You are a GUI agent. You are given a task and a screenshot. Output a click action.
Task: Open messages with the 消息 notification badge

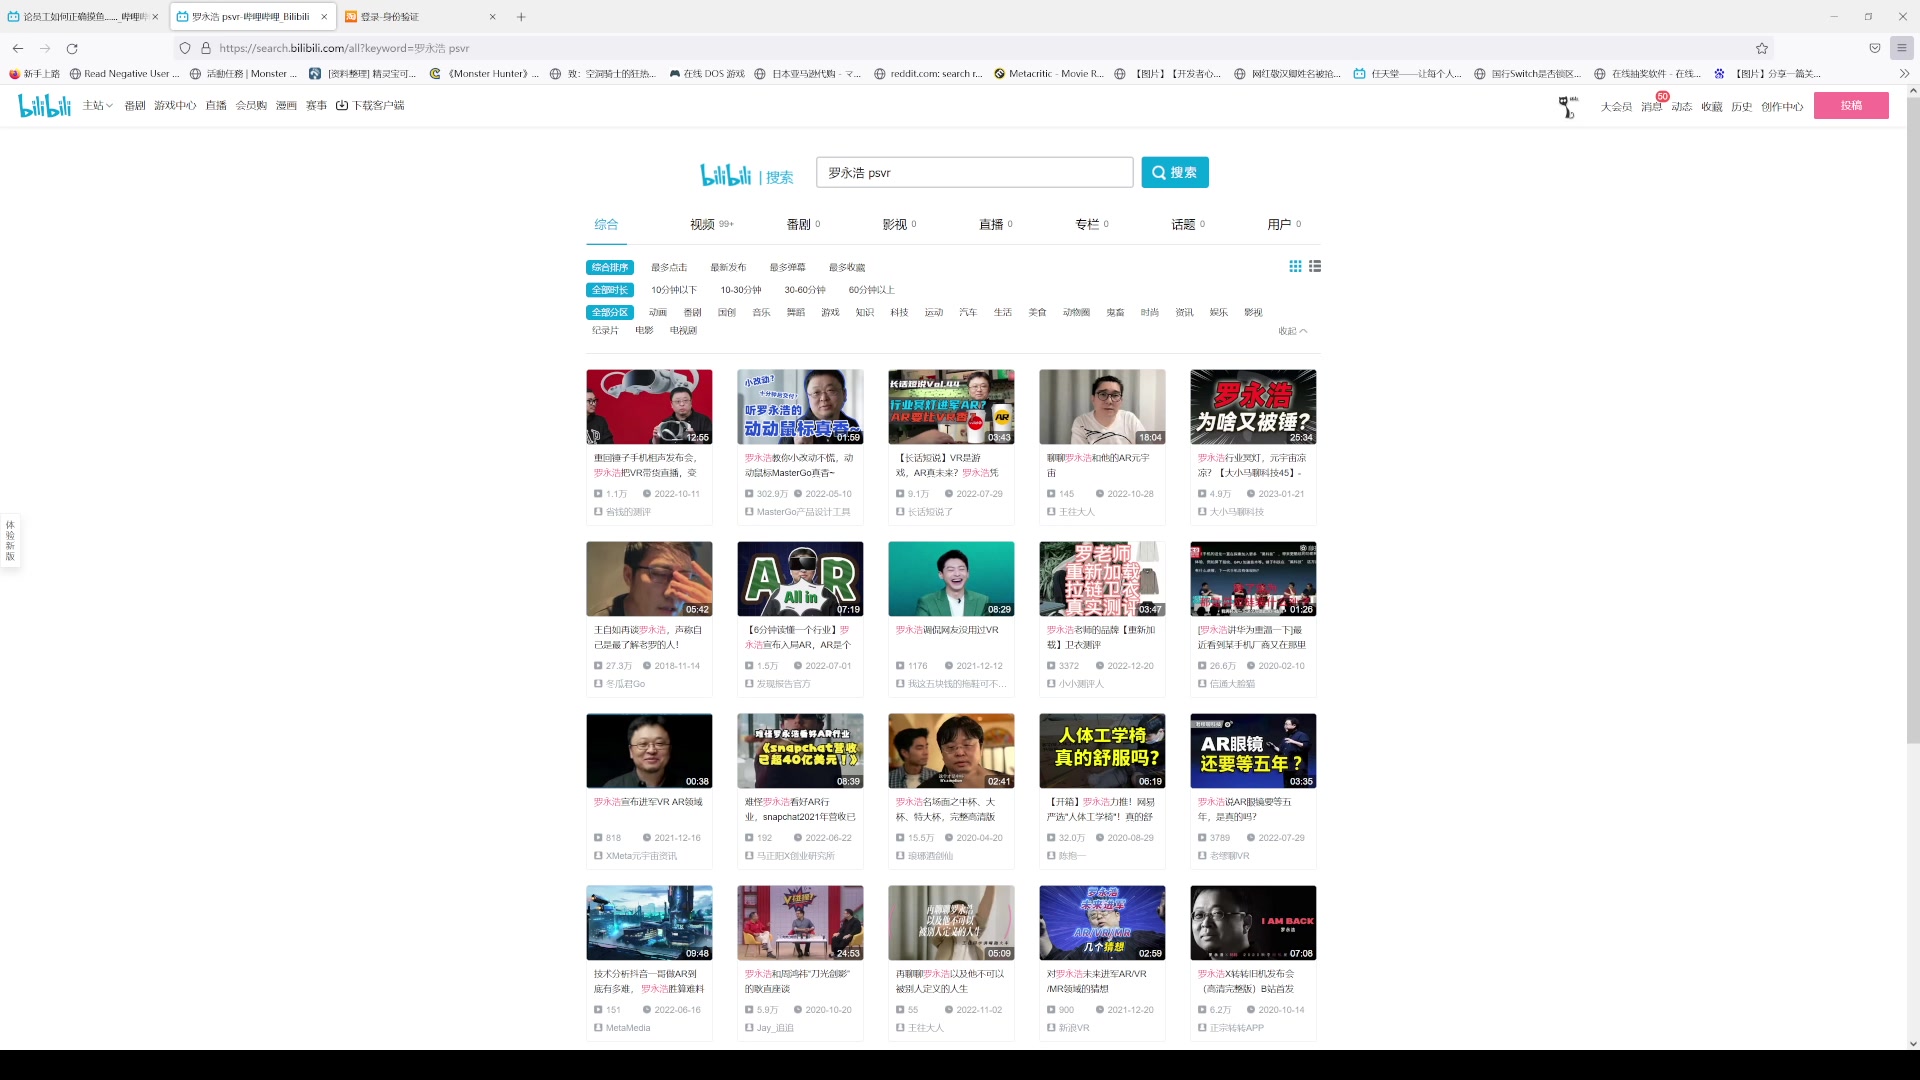tap(1652, 106)
